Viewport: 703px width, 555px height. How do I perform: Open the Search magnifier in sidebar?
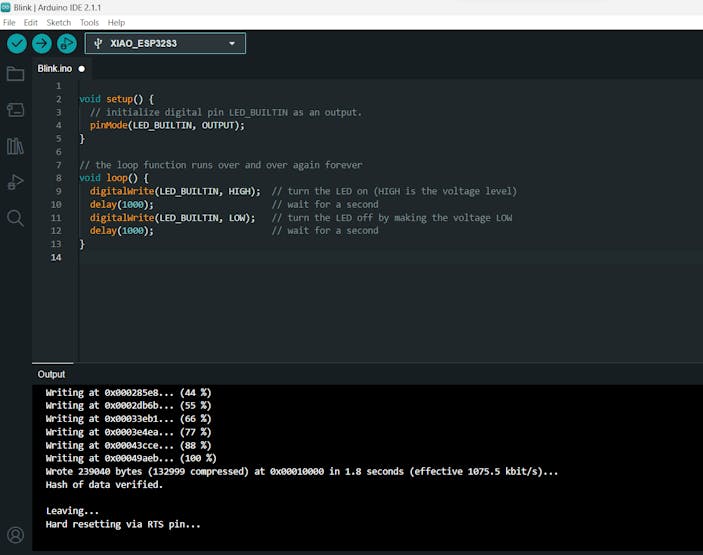point(15,218)
